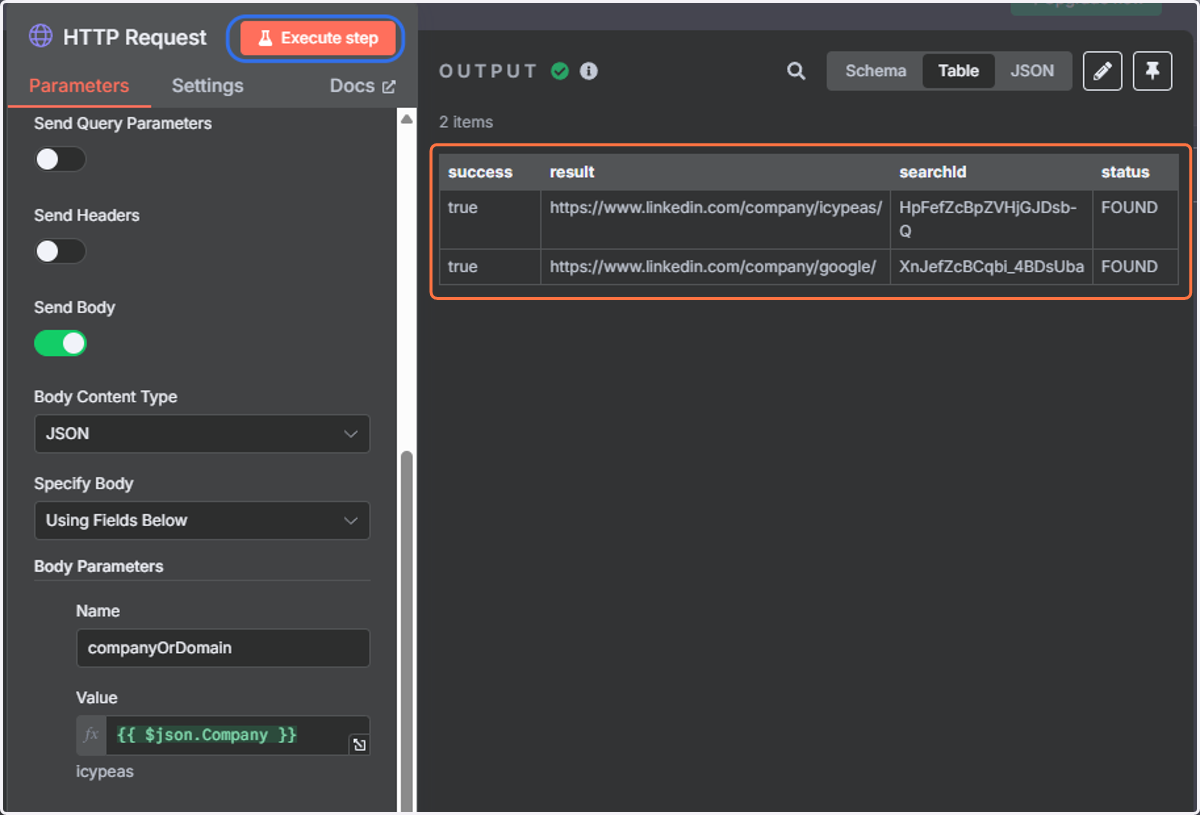Click the google LinkedIn URL cell
Image resolution: width=1200 pixels, height=815 pixels.
pos(713,267)
